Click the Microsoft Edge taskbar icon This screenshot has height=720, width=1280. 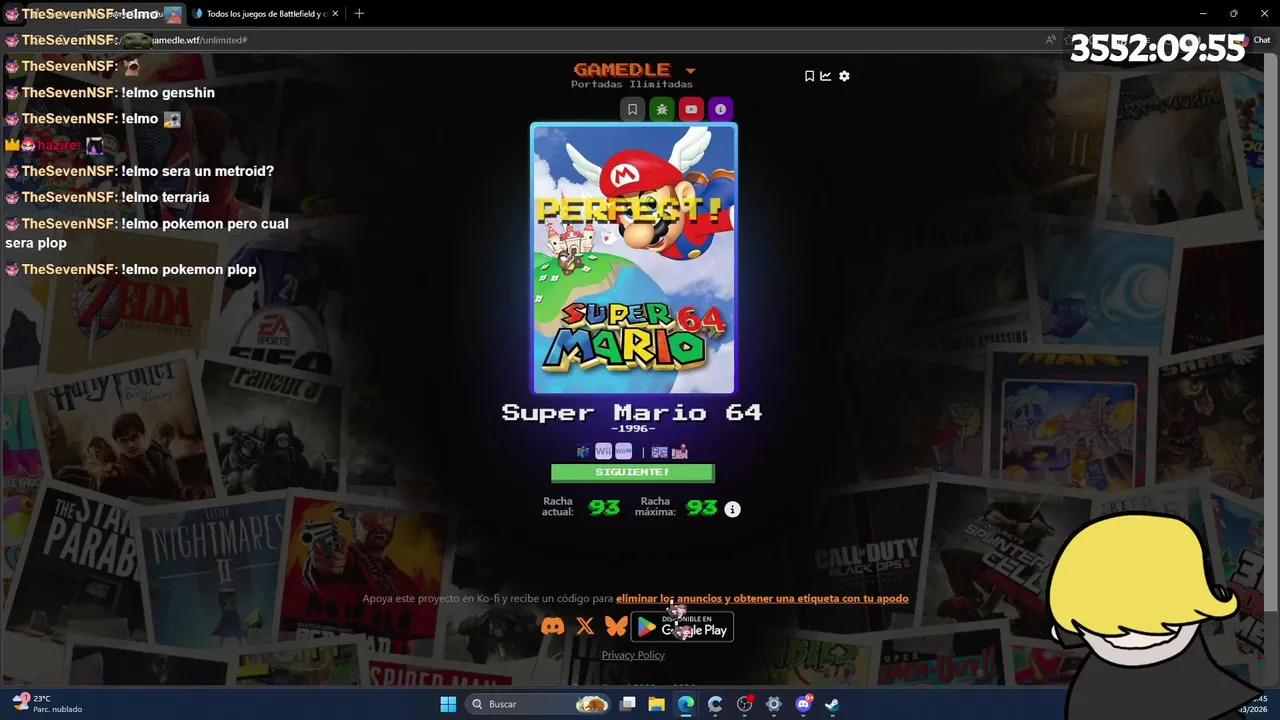685,704
